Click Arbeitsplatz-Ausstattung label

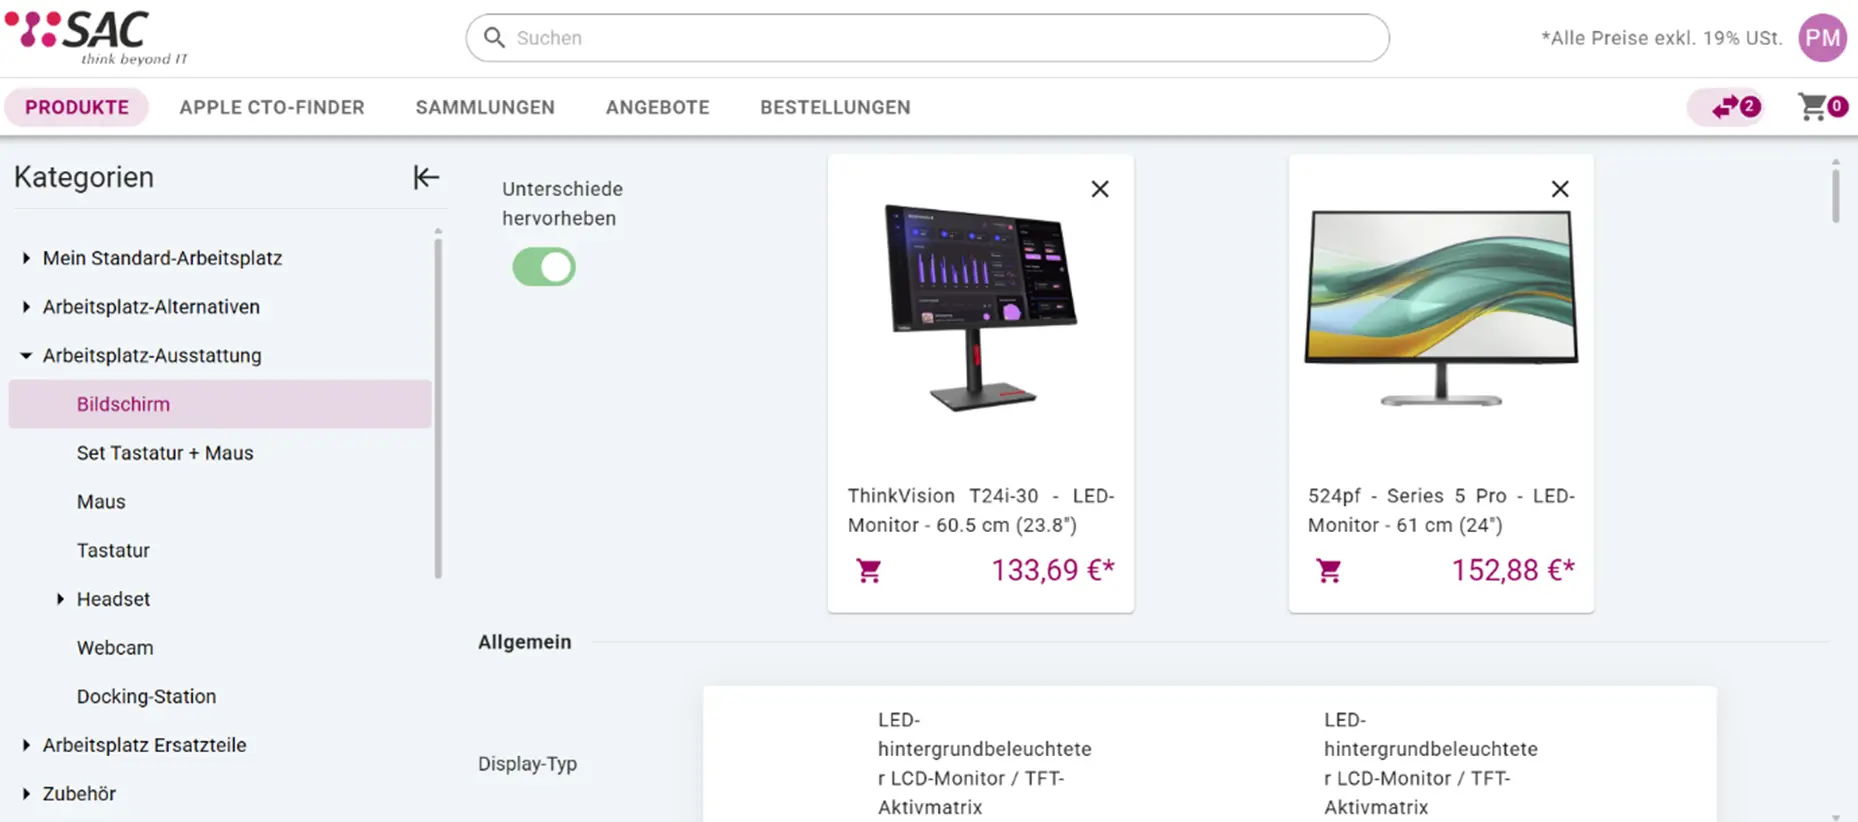point(152,356)
